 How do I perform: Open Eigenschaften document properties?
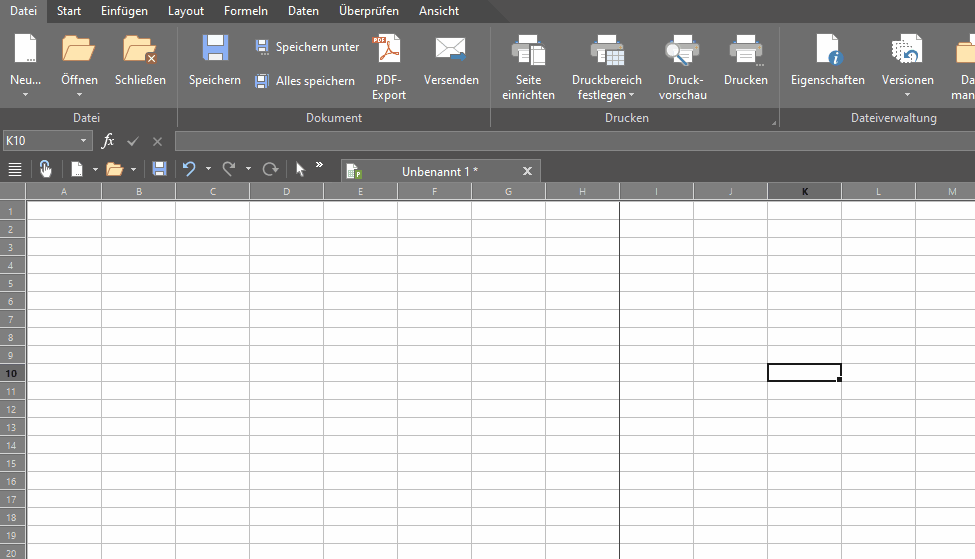[x=827, y=50]
